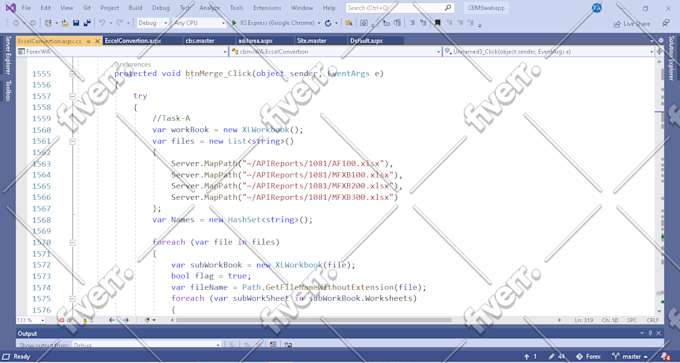
Task: Click the New Project toolbar icon
Action: pos(48,23)
